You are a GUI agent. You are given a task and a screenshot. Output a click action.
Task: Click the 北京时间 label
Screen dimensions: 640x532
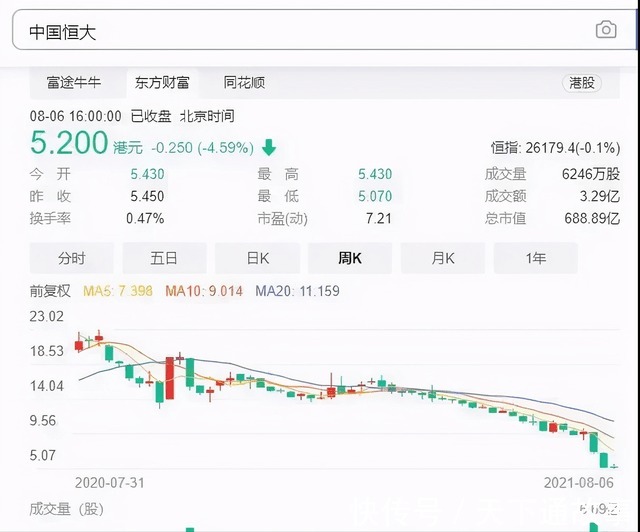(x=207, y=116)
